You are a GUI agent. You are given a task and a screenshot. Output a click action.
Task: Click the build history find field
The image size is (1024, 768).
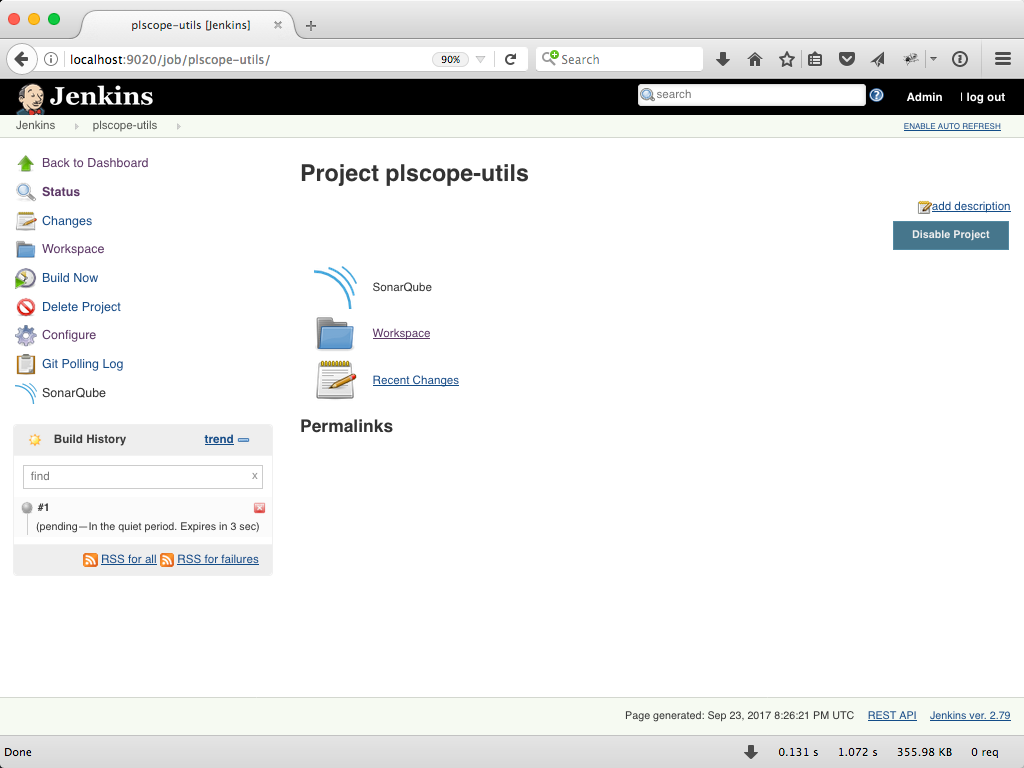(x=142, y=477)
